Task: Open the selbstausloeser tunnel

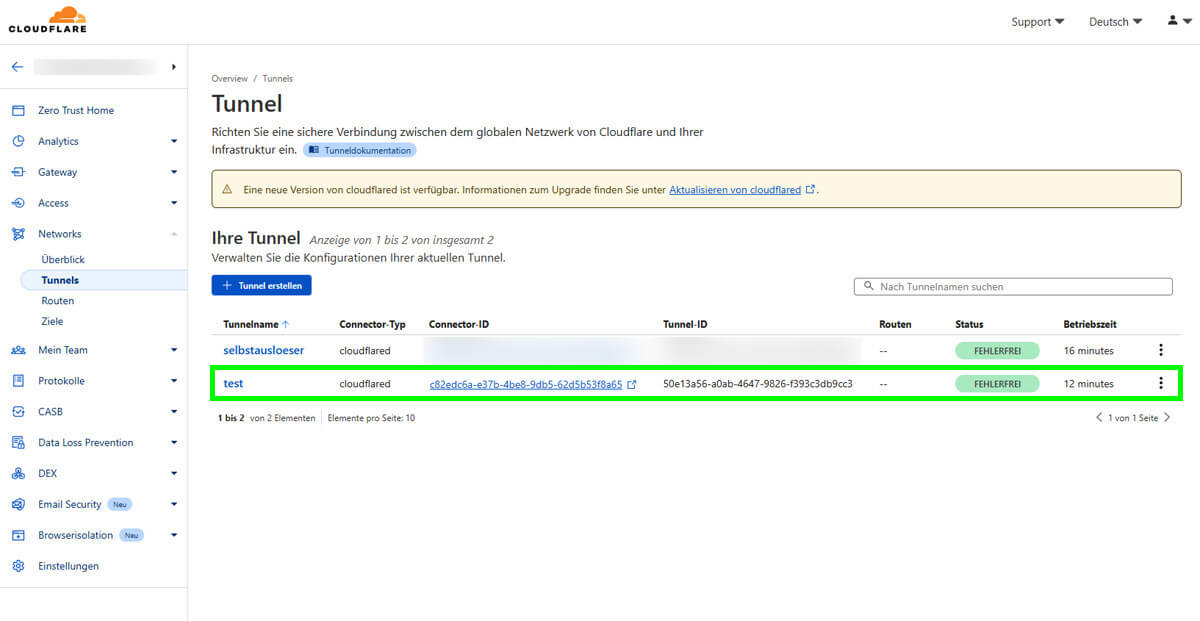Action: point(264,350)
